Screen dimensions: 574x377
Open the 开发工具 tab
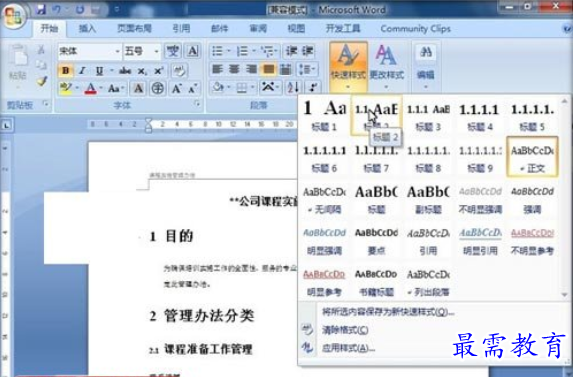pyautogui.click(x=343, y=29)
